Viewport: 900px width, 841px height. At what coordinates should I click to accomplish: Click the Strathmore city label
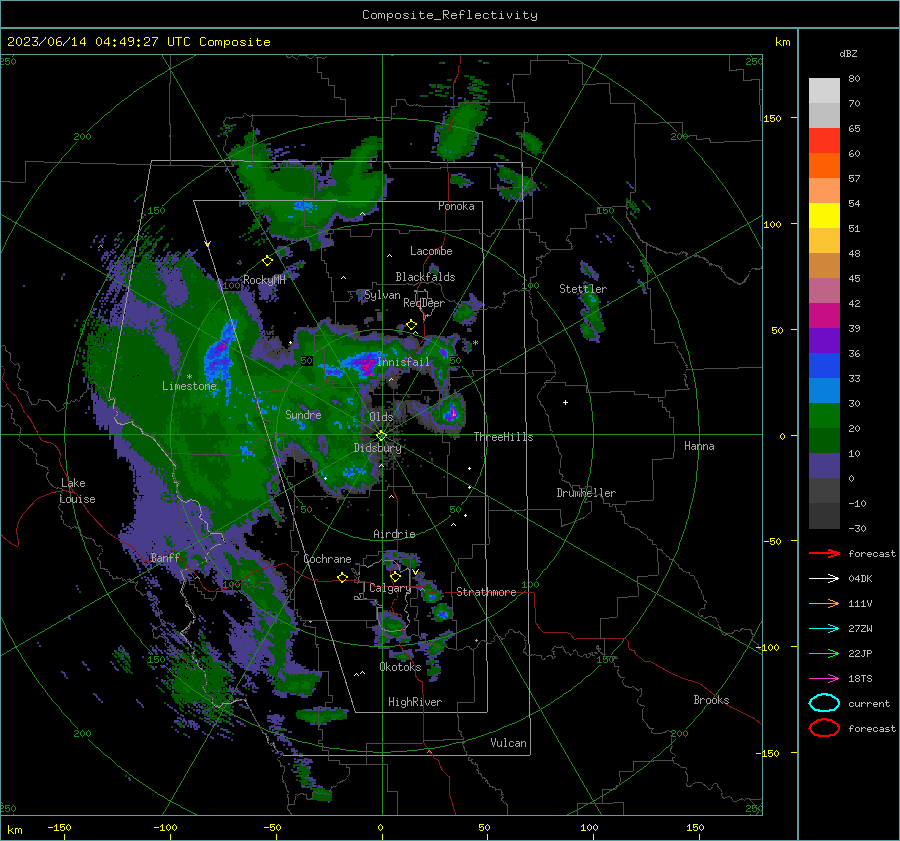(486, 592)
